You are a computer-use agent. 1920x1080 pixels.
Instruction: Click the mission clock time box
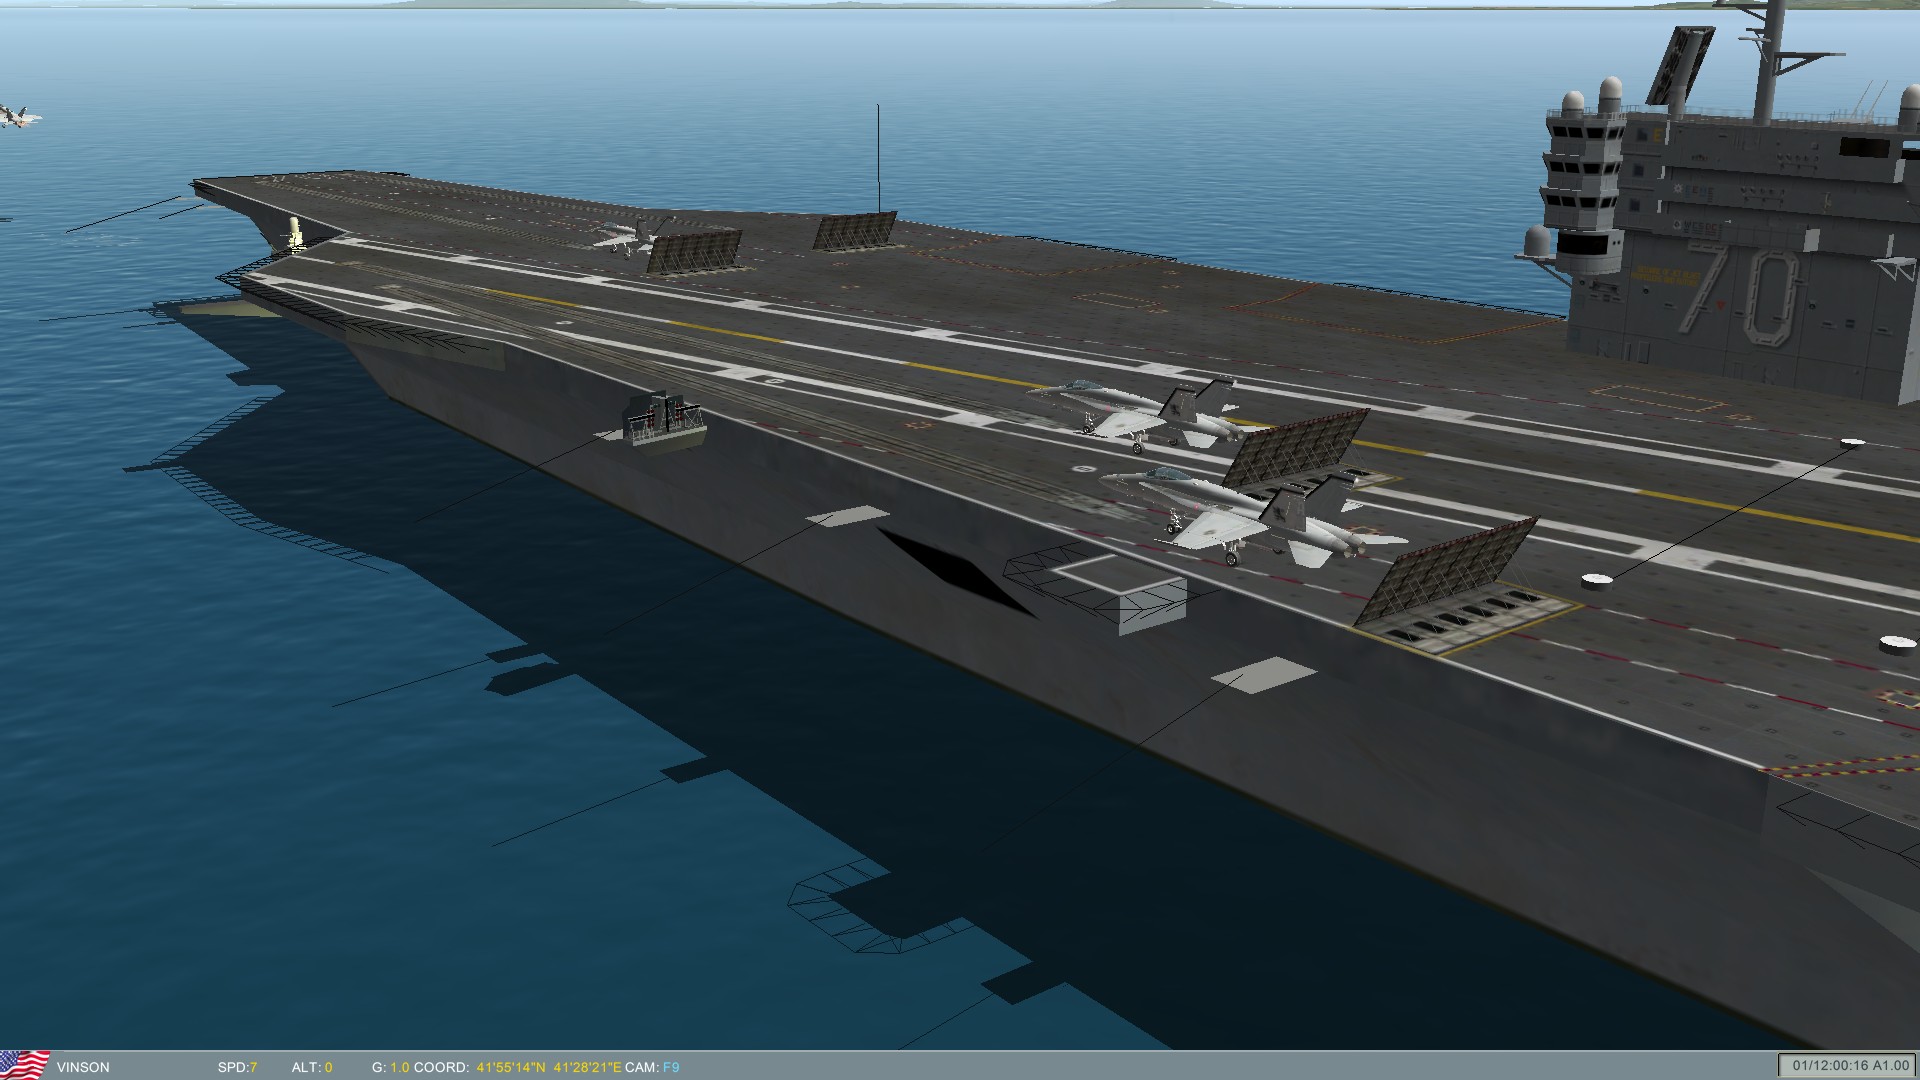tap(1846, 1065)
